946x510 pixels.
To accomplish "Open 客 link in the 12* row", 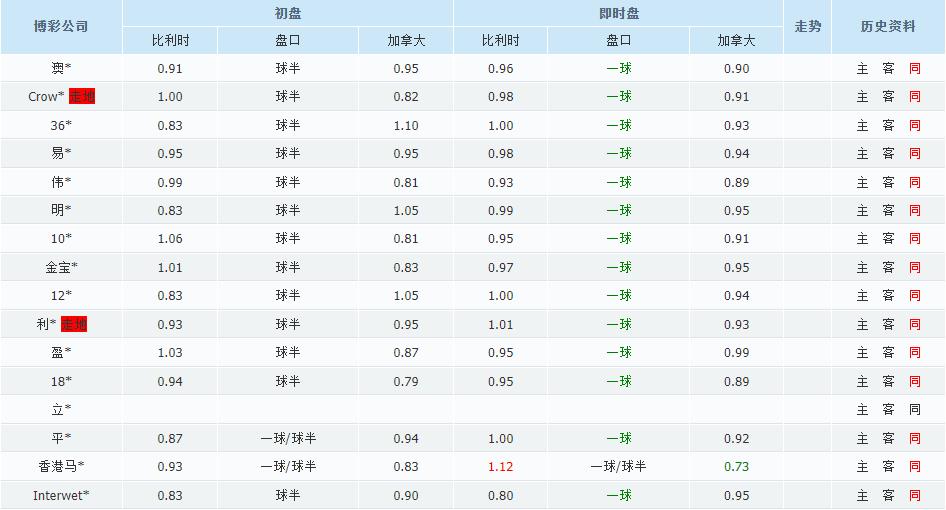I will pos(889,296).
